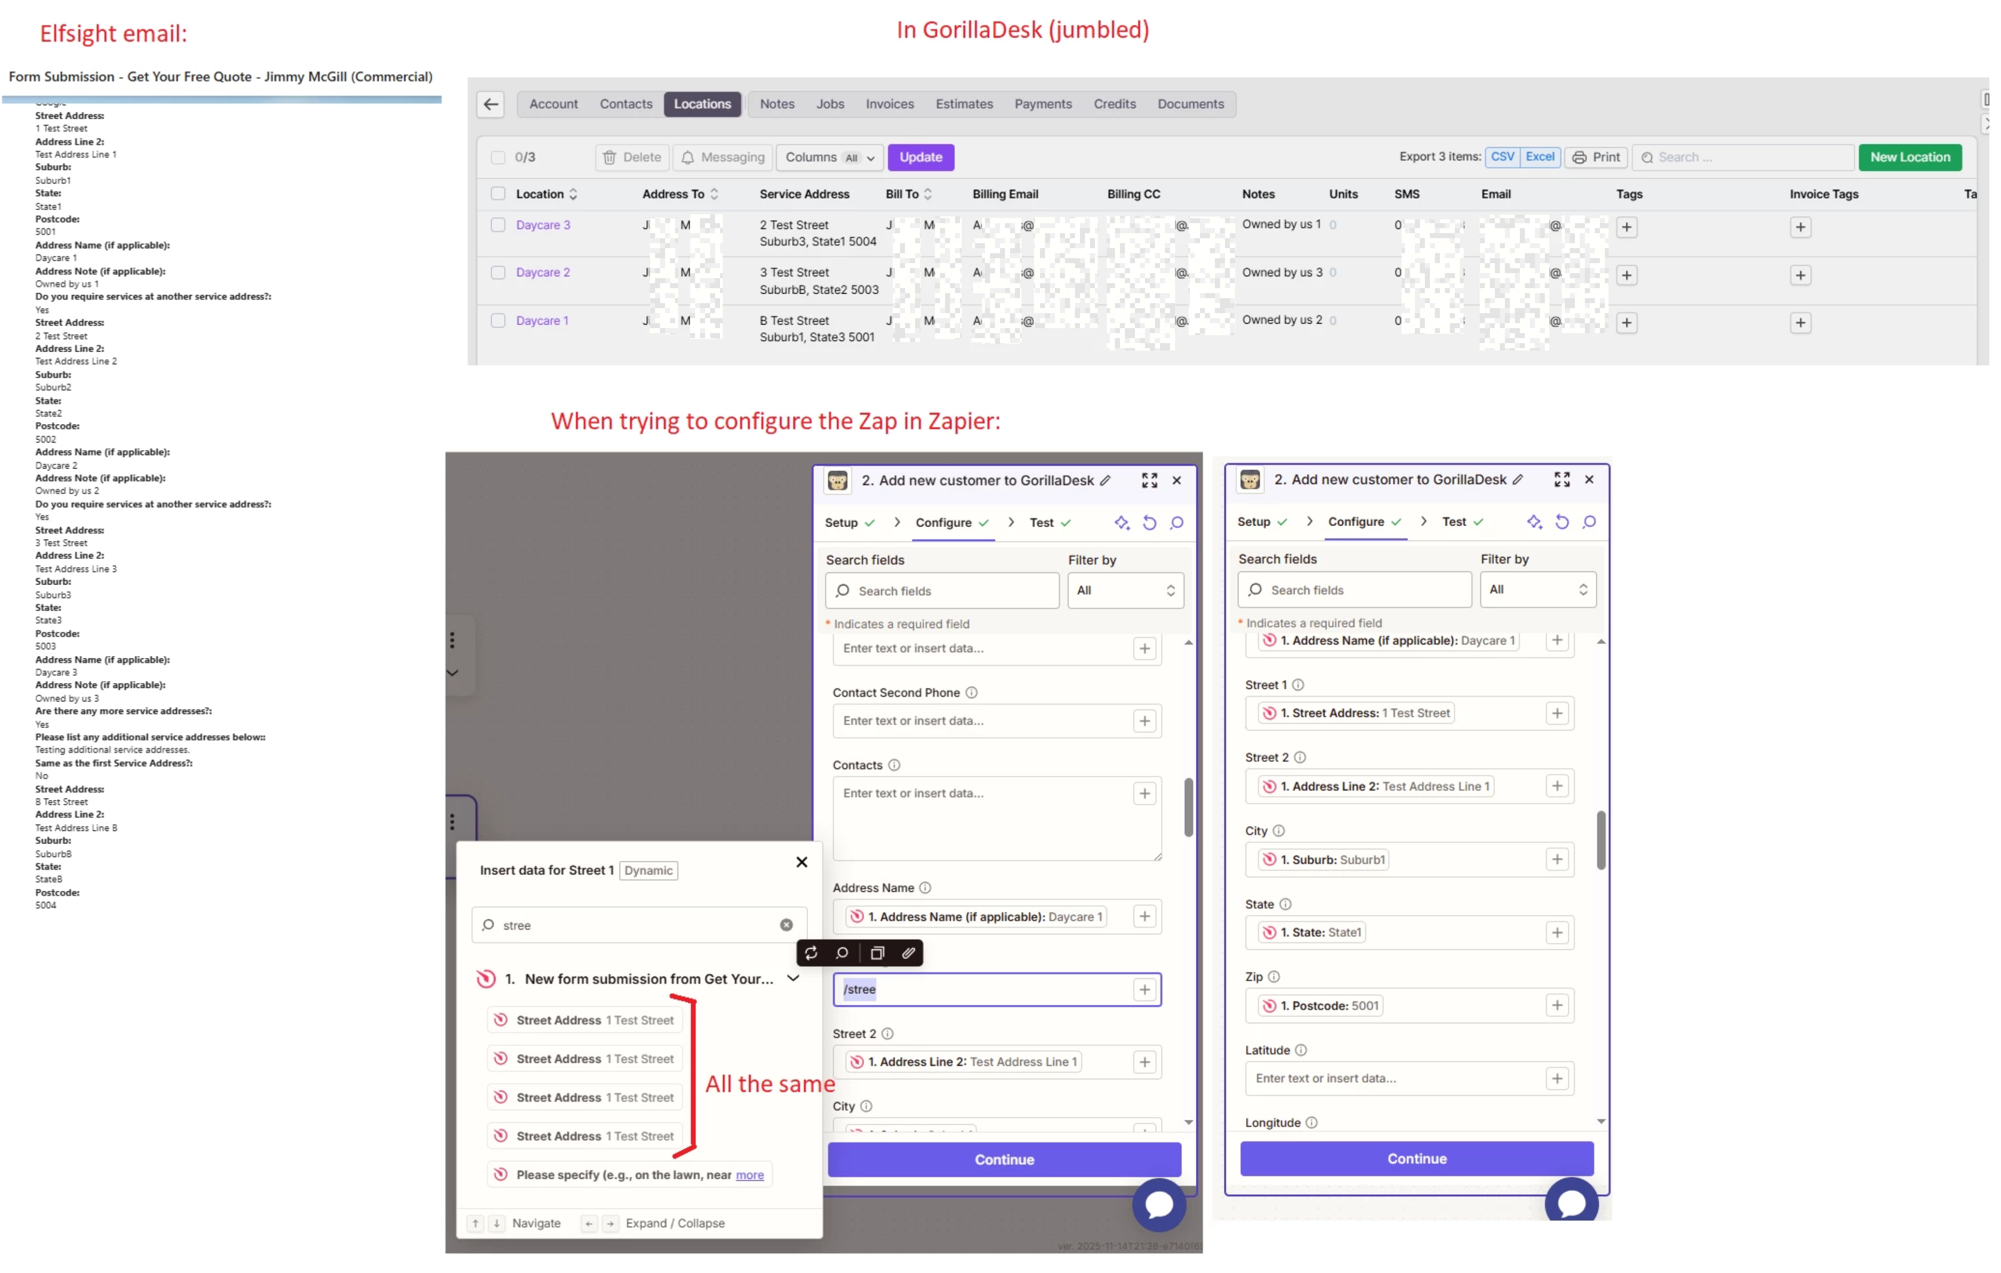This screenshot has width=2001, height=1273.
Task: Open the Columns All dropdown
Action: click(x=829, y=157)
